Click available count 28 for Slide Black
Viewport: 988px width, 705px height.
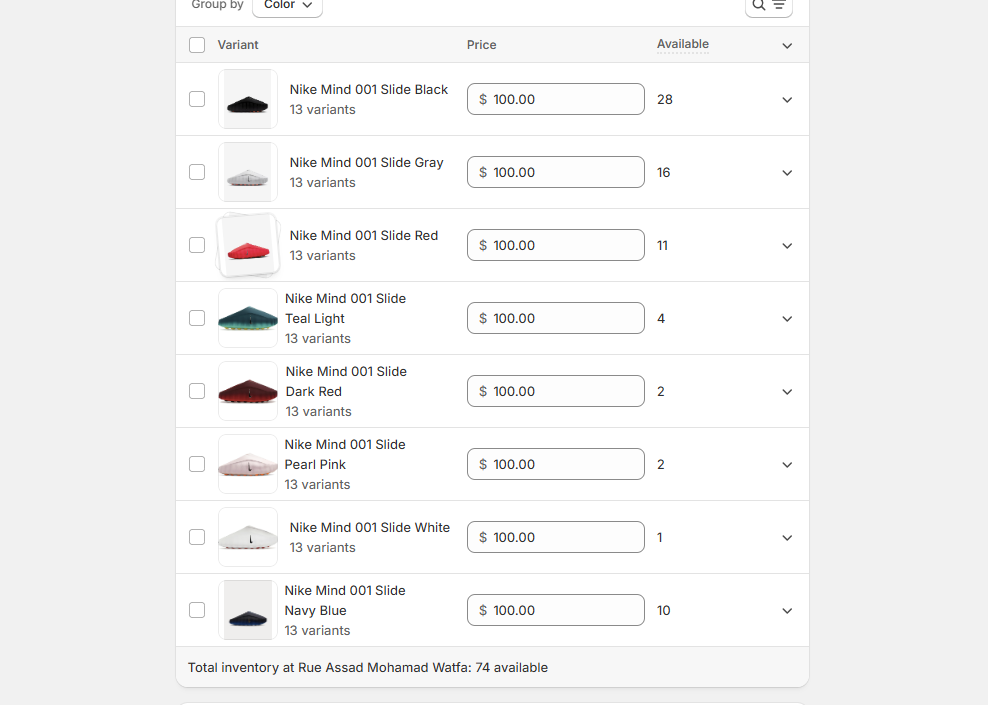pyautogui.click(x=665, y=100)
